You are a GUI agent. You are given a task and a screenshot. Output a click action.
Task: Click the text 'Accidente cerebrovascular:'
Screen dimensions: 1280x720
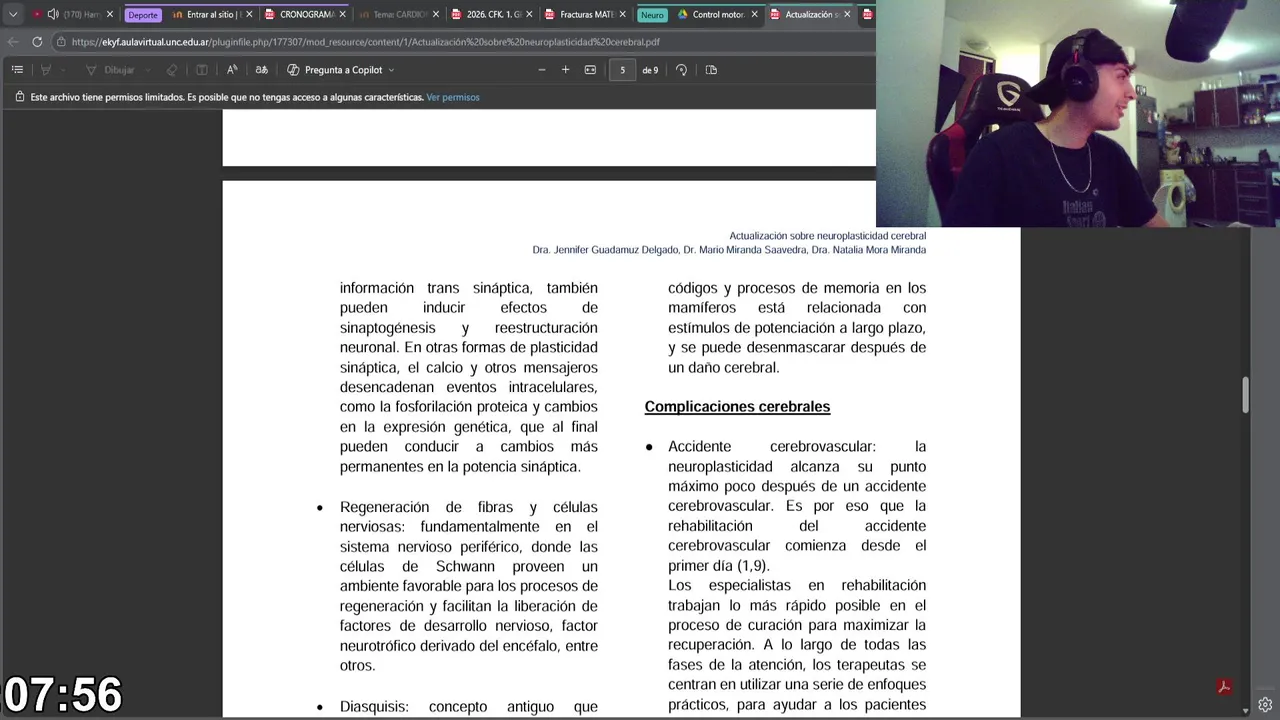point(772,447)
